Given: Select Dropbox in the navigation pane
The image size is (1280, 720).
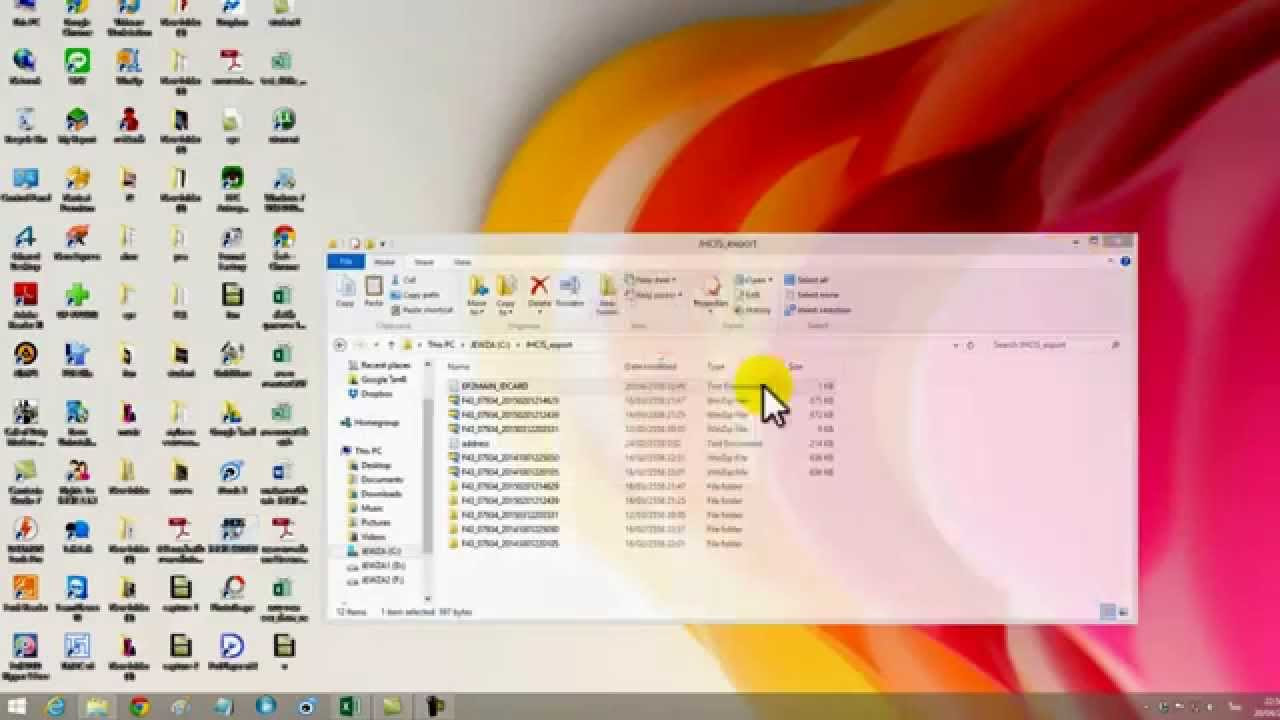Looking at the screenshot, I should [x=370, y=394].
